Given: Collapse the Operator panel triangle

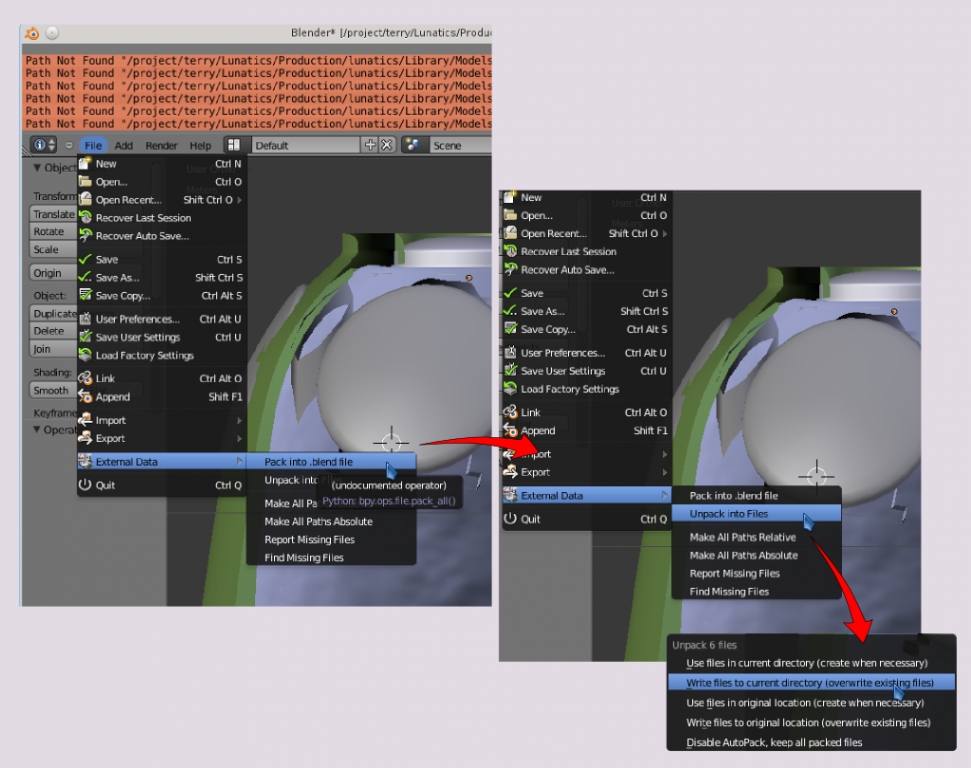Looking at the screenshot, I should 37,429.
